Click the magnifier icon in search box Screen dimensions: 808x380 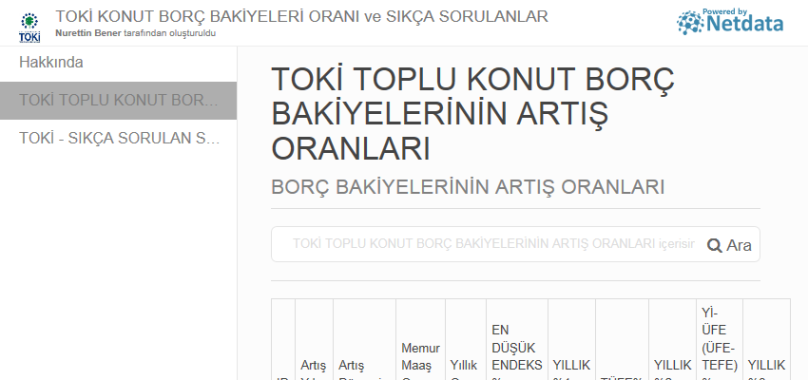point(714,245)
